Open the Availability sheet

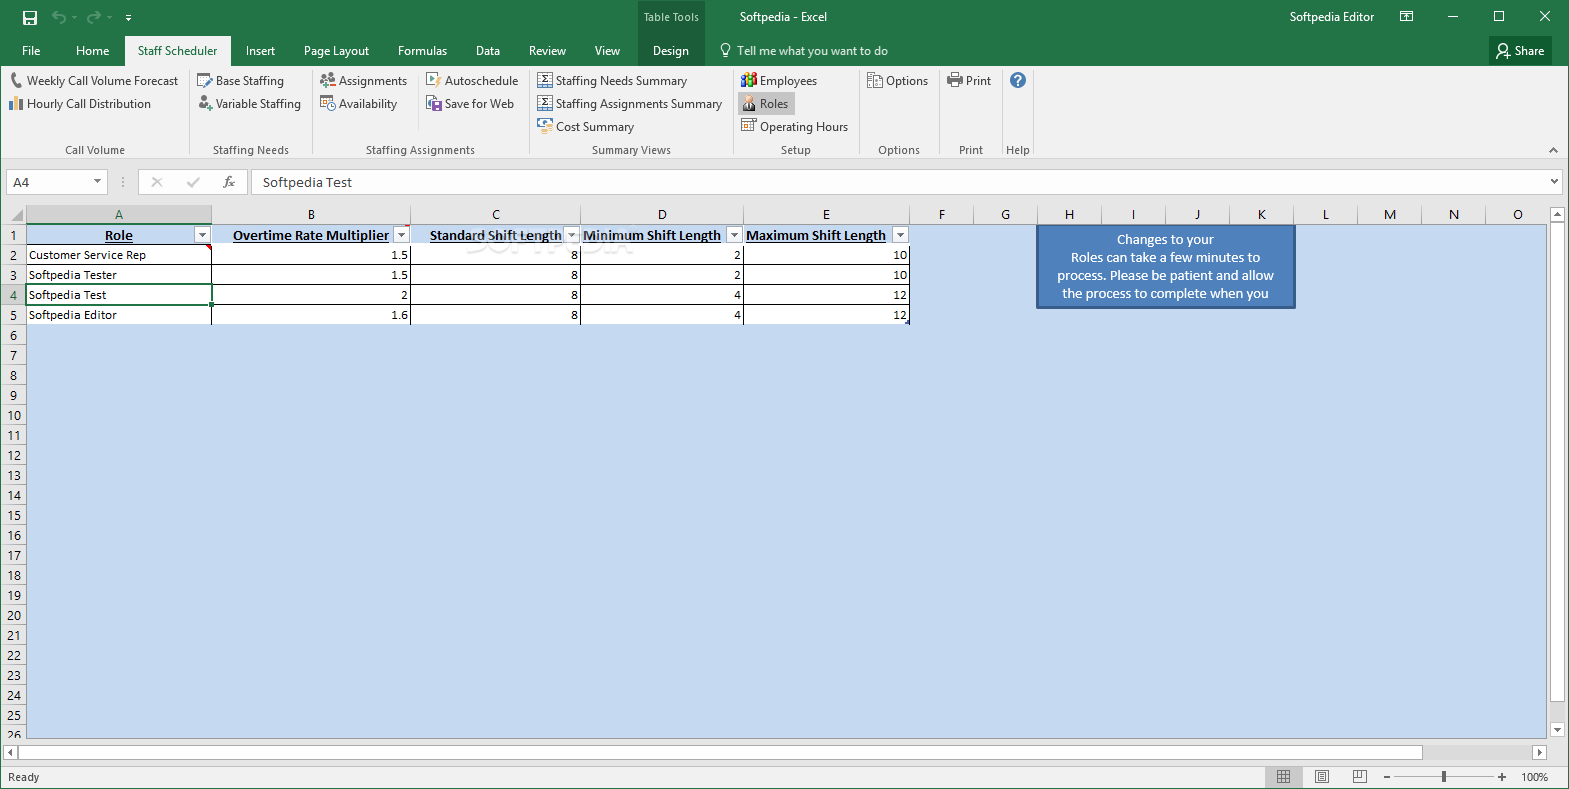point(358,103)
